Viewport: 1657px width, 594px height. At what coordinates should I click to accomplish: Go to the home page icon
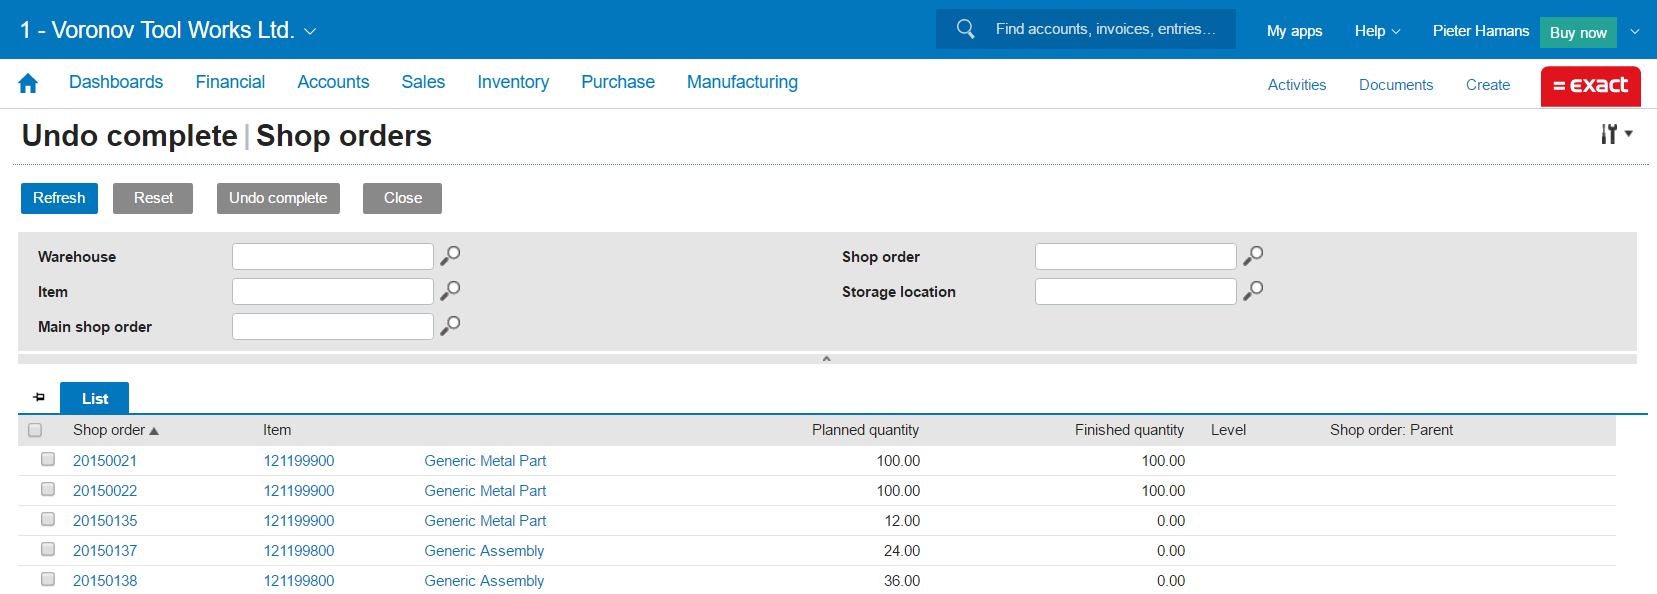click(x=28, y=84)
